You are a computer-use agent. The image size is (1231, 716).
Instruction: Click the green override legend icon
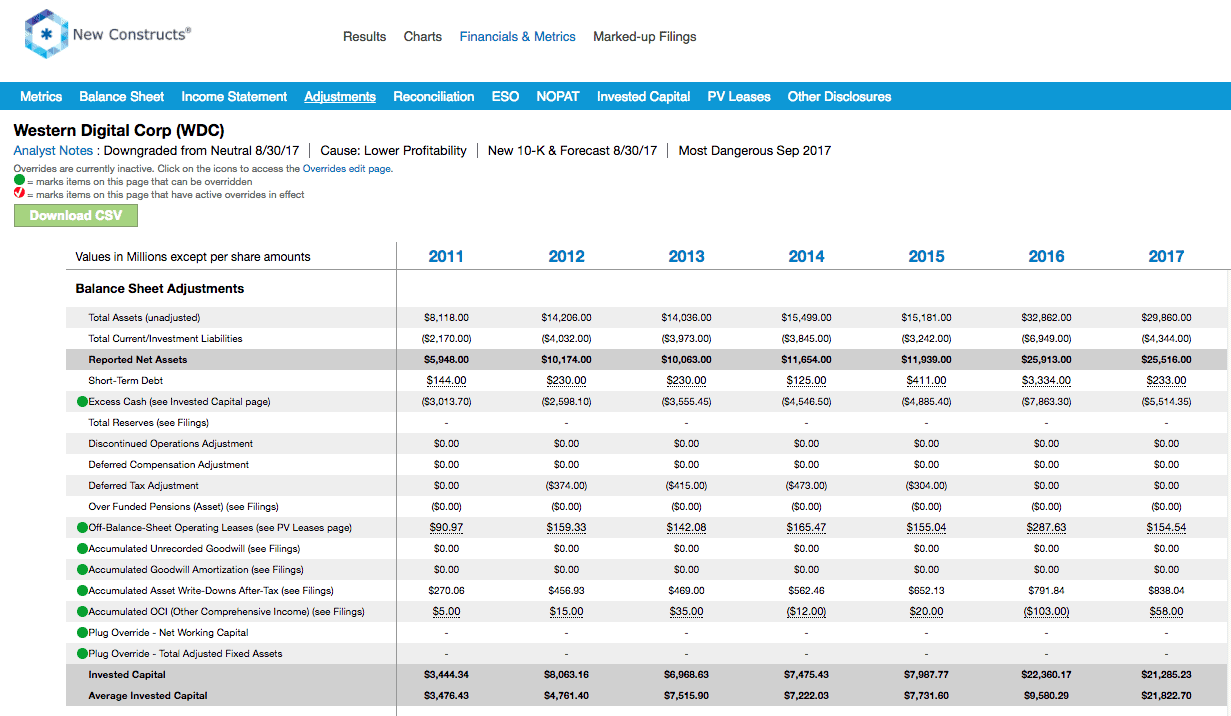[19, 182]
